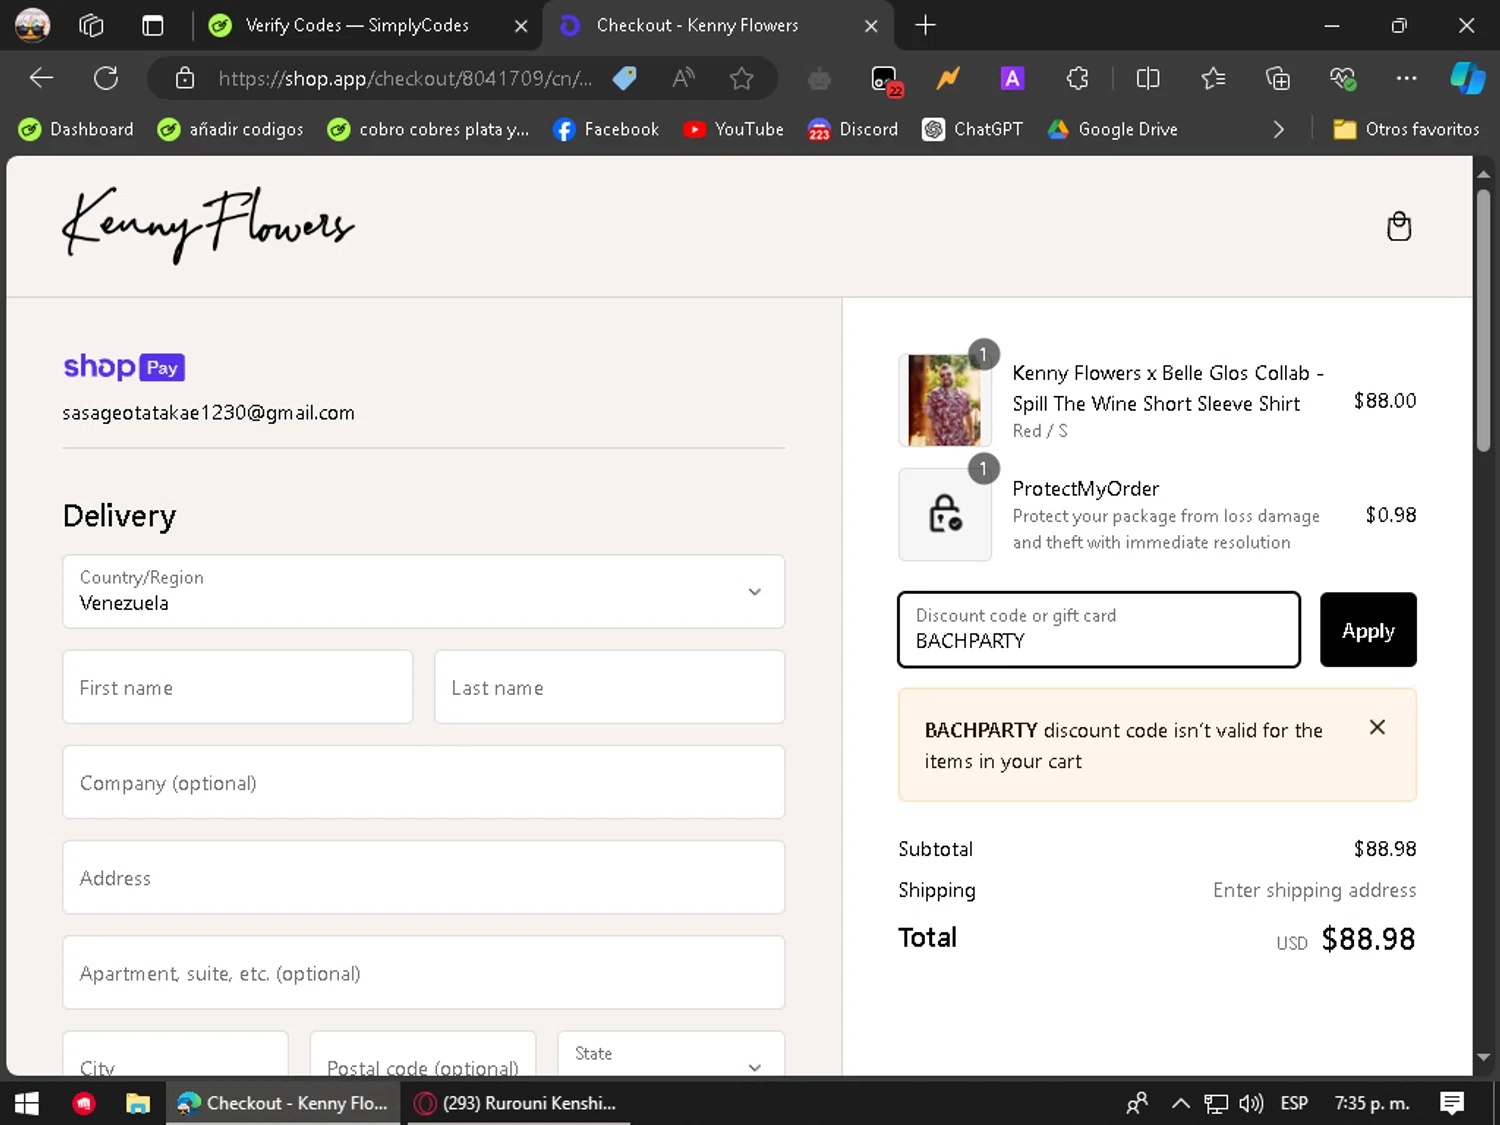Focus the Last name field
This screenshot has width=1500, height=1125.
[609, 687]
